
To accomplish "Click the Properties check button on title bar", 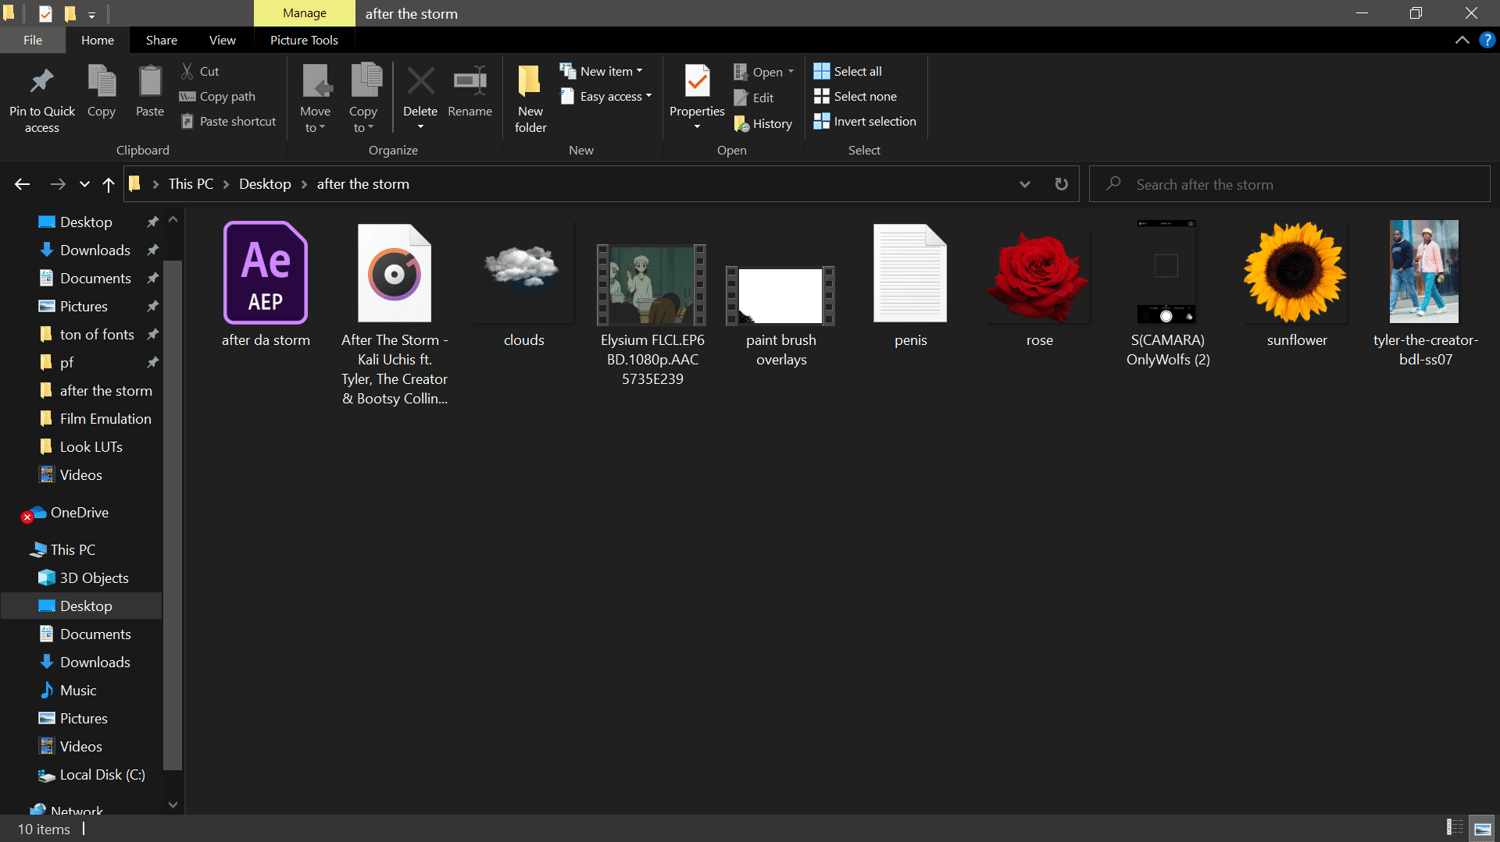I will coord(46,14).
